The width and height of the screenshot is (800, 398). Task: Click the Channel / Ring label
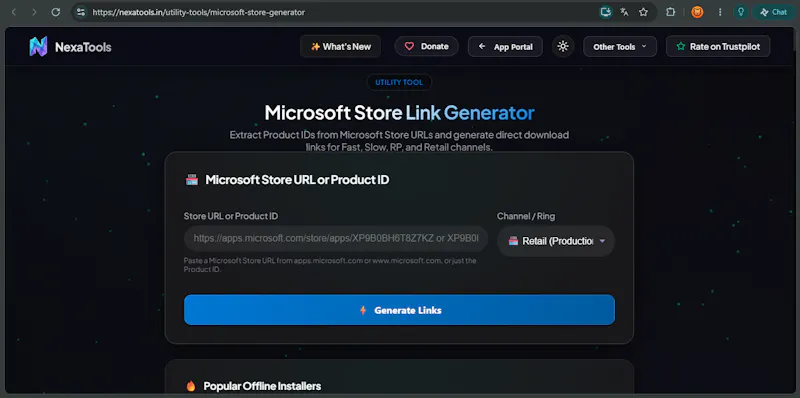click(x=526, y=216)
